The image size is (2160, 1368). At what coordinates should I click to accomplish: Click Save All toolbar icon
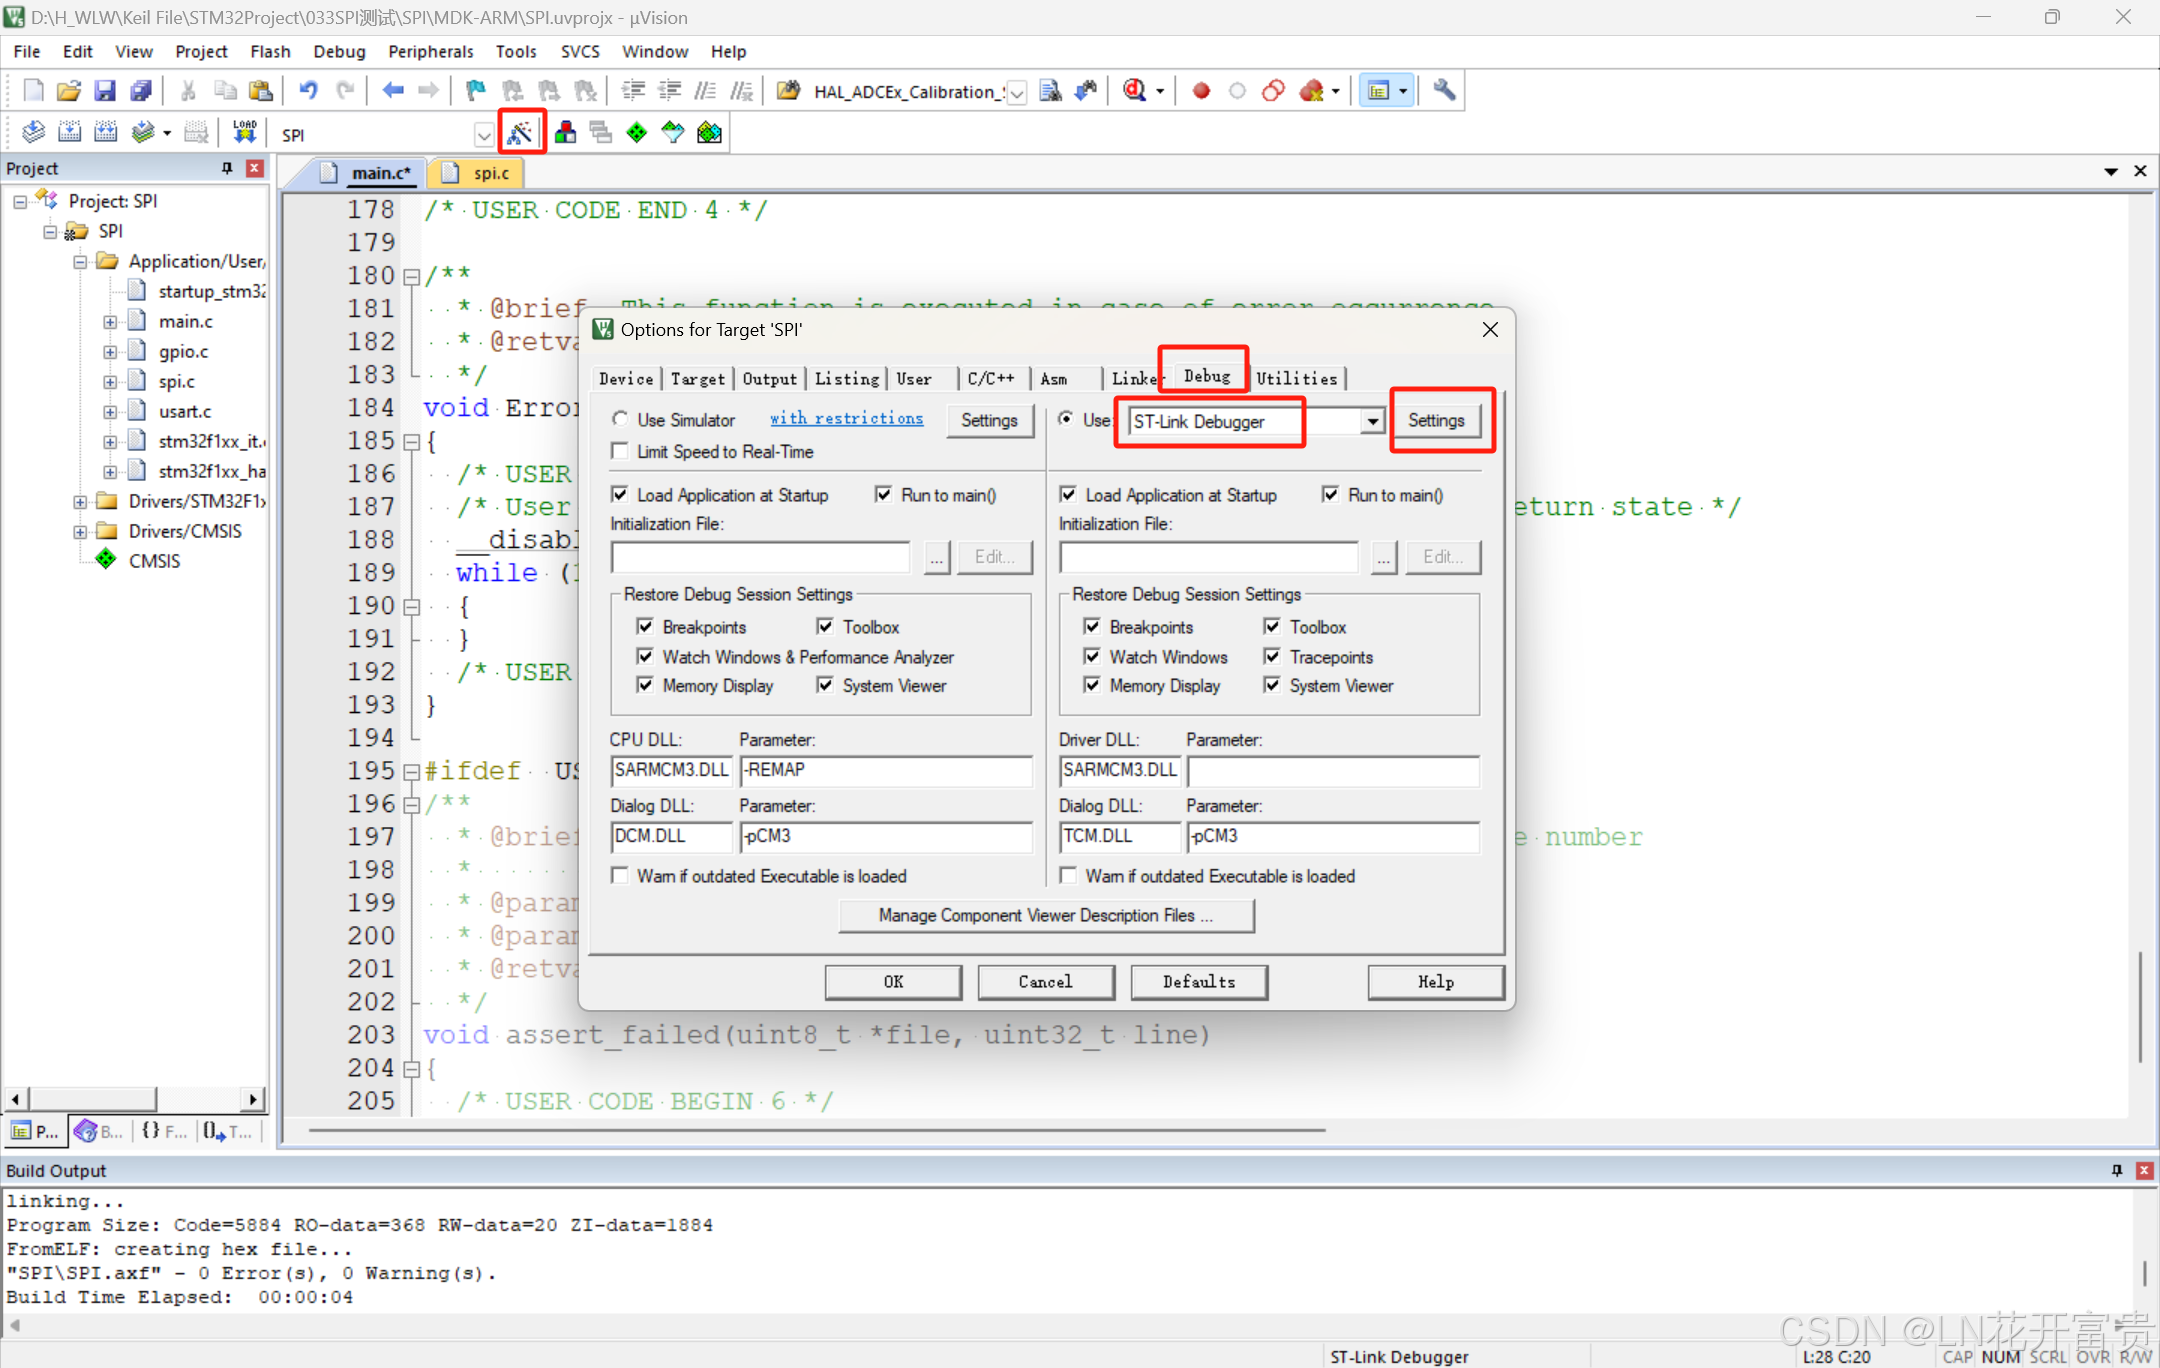click(x=141, y=91)
